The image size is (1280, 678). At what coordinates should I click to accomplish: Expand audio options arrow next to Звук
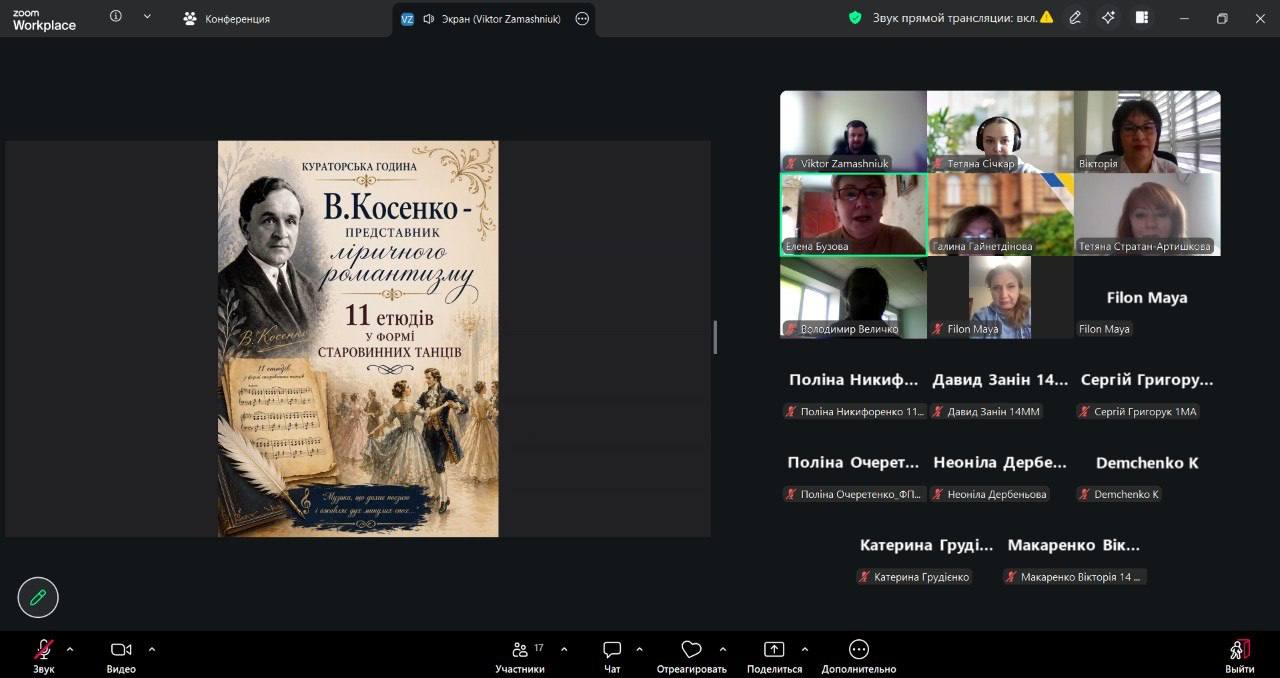click(70, 649)
